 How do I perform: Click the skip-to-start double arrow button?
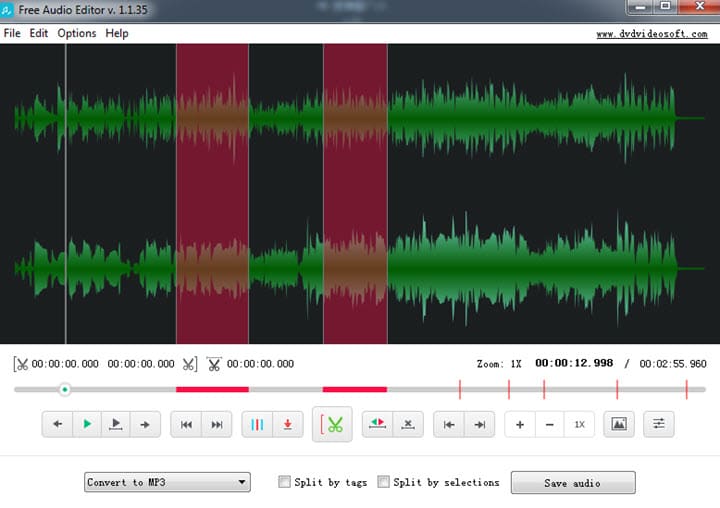(x=186, y=425)
